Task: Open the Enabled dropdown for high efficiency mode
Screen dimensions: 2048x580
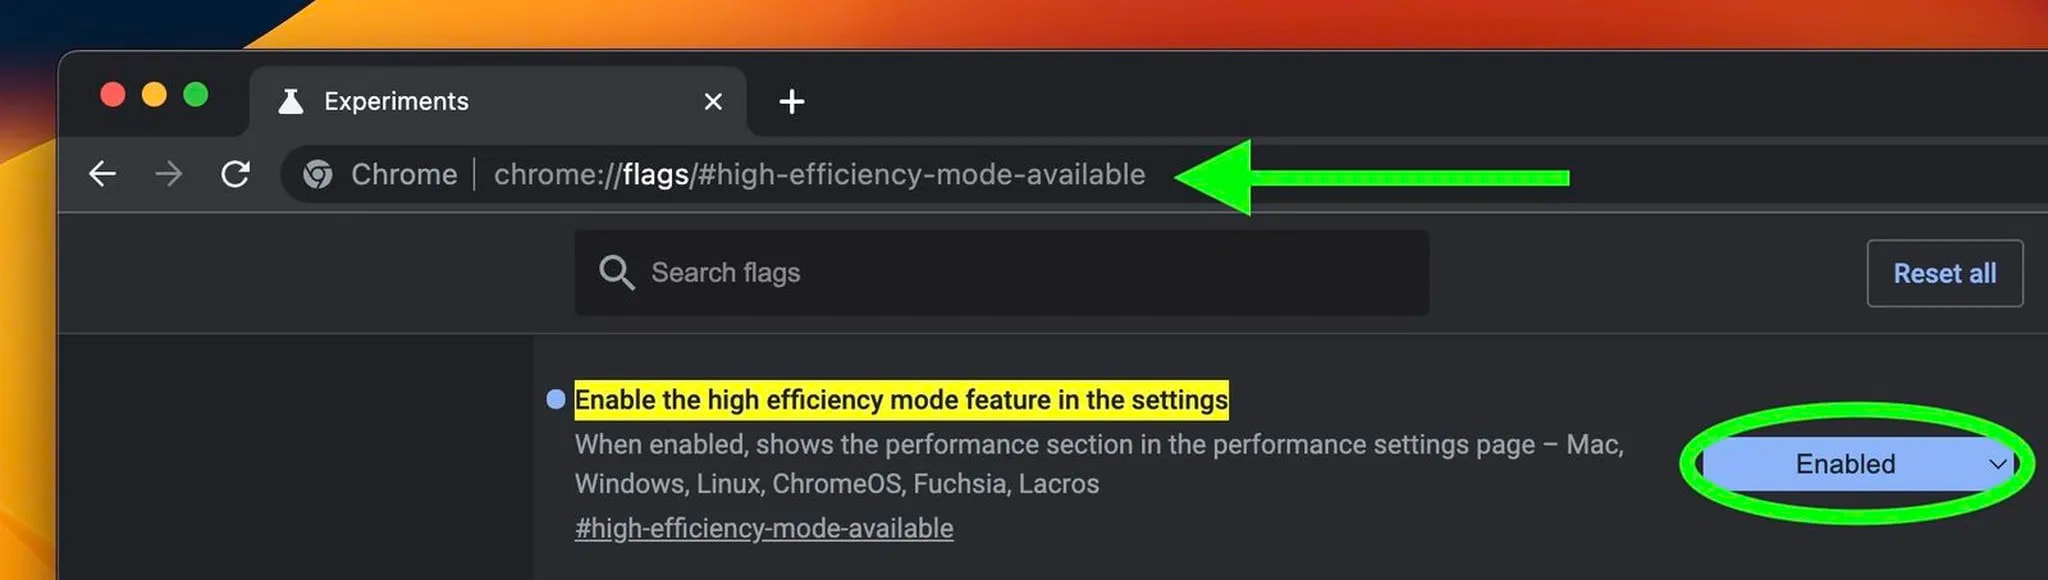Action: point(1846,464)
